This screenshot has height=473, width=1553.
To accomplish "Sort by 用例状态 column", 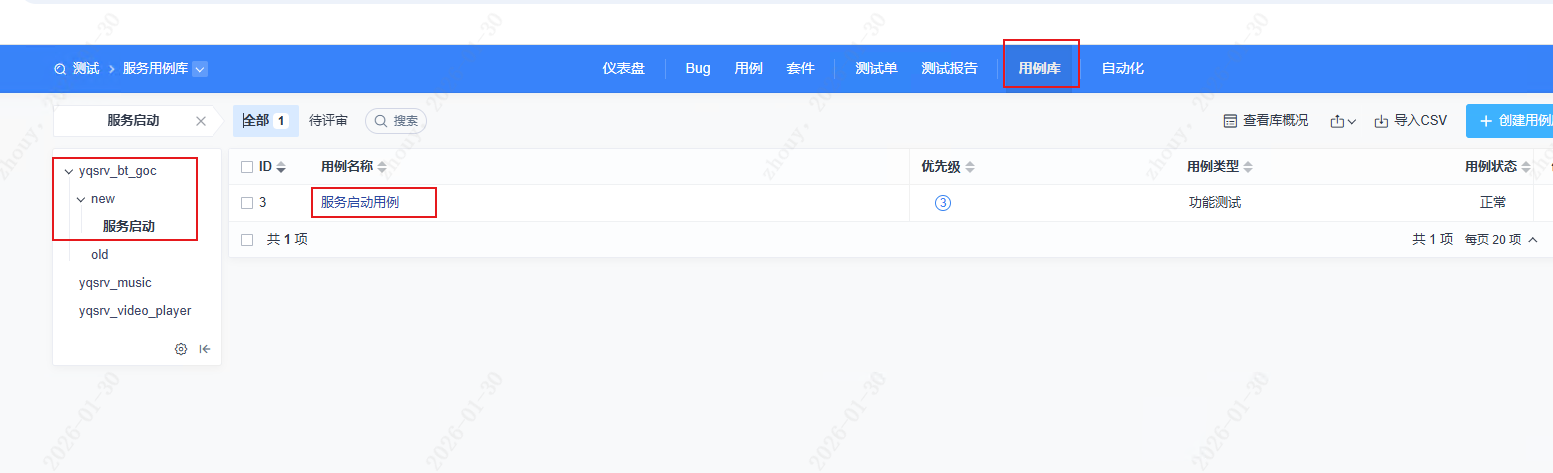I will (x=1526, y=167).
